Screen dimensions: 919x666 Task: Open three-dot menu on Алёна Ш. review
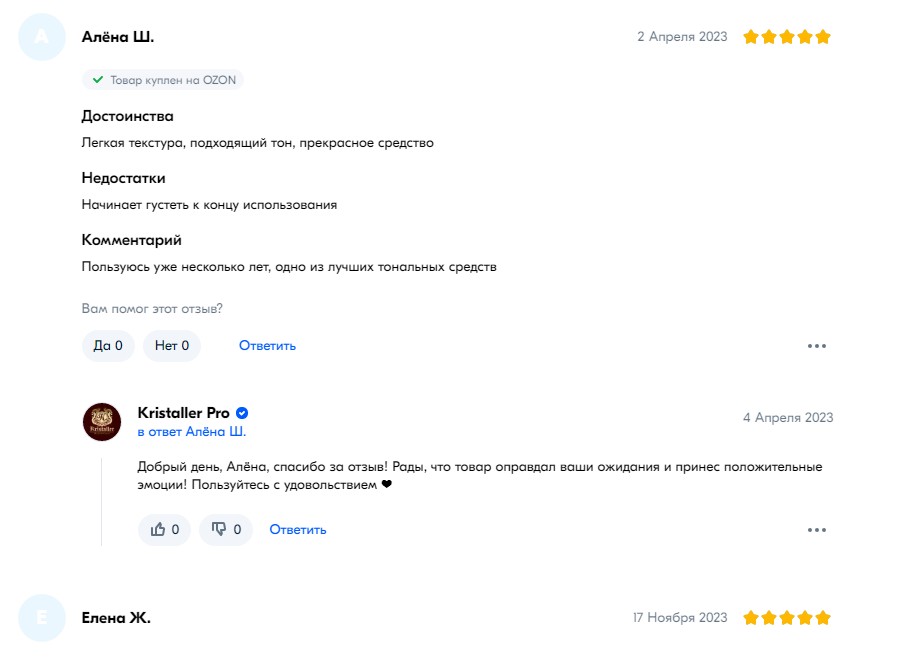[x=816, y=346]
